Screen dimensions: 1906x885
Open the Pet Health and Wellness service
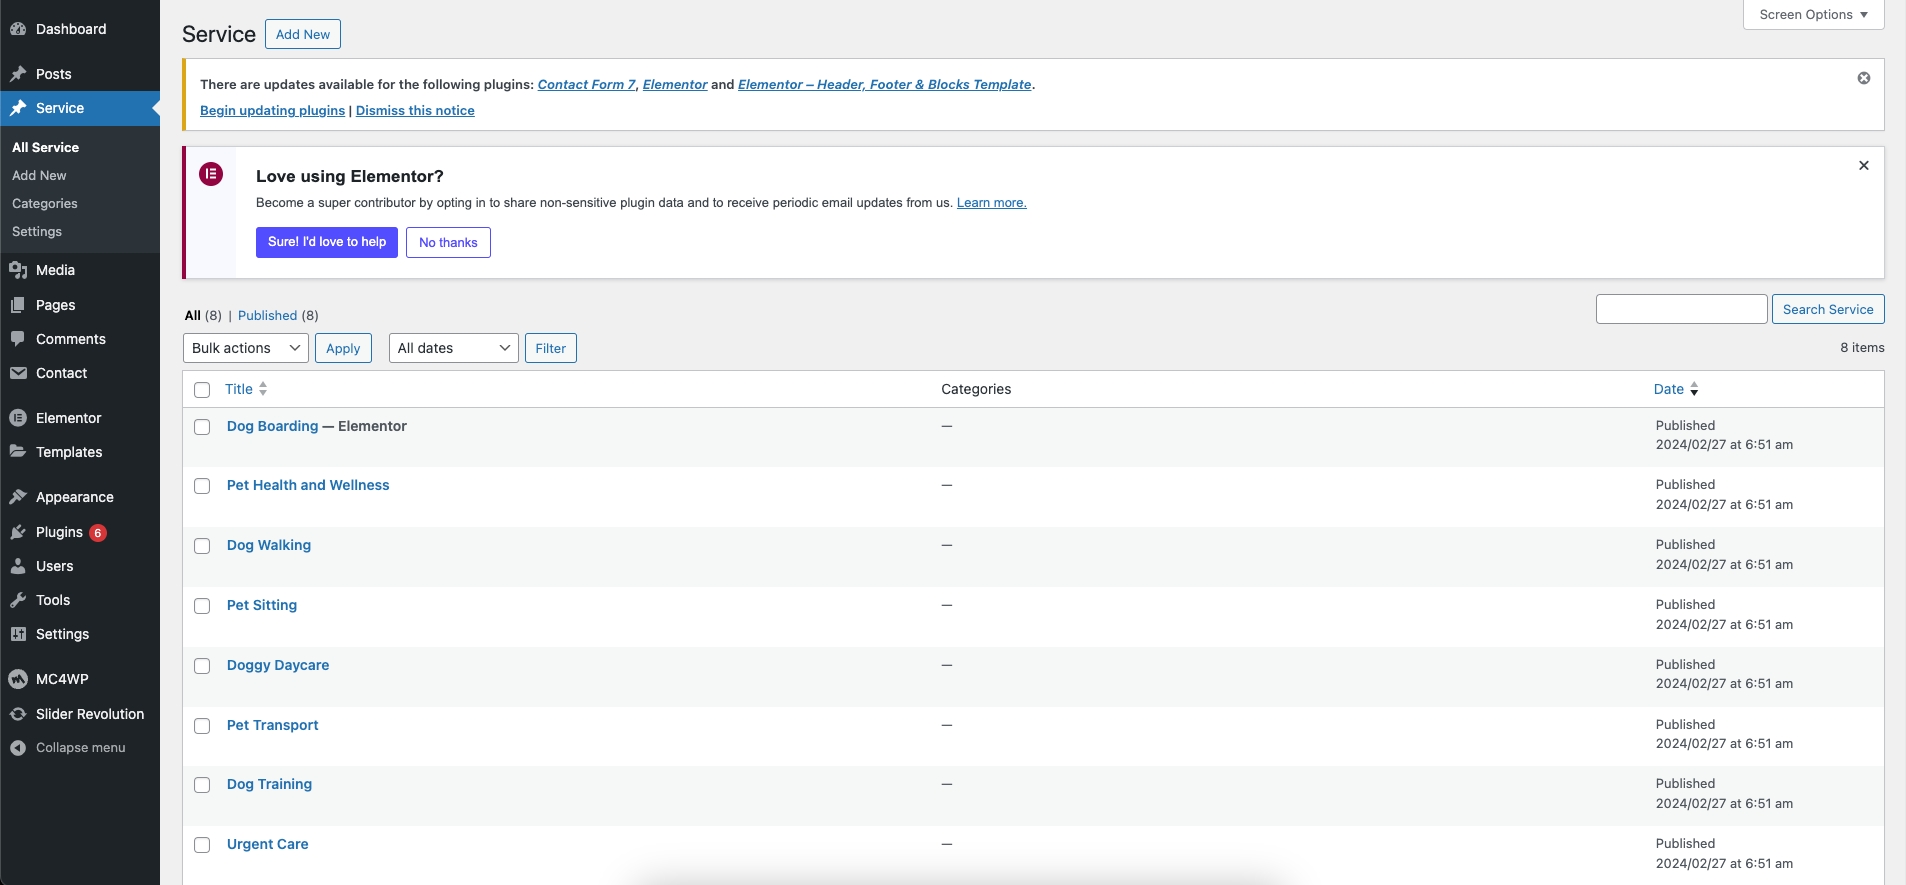308,485
